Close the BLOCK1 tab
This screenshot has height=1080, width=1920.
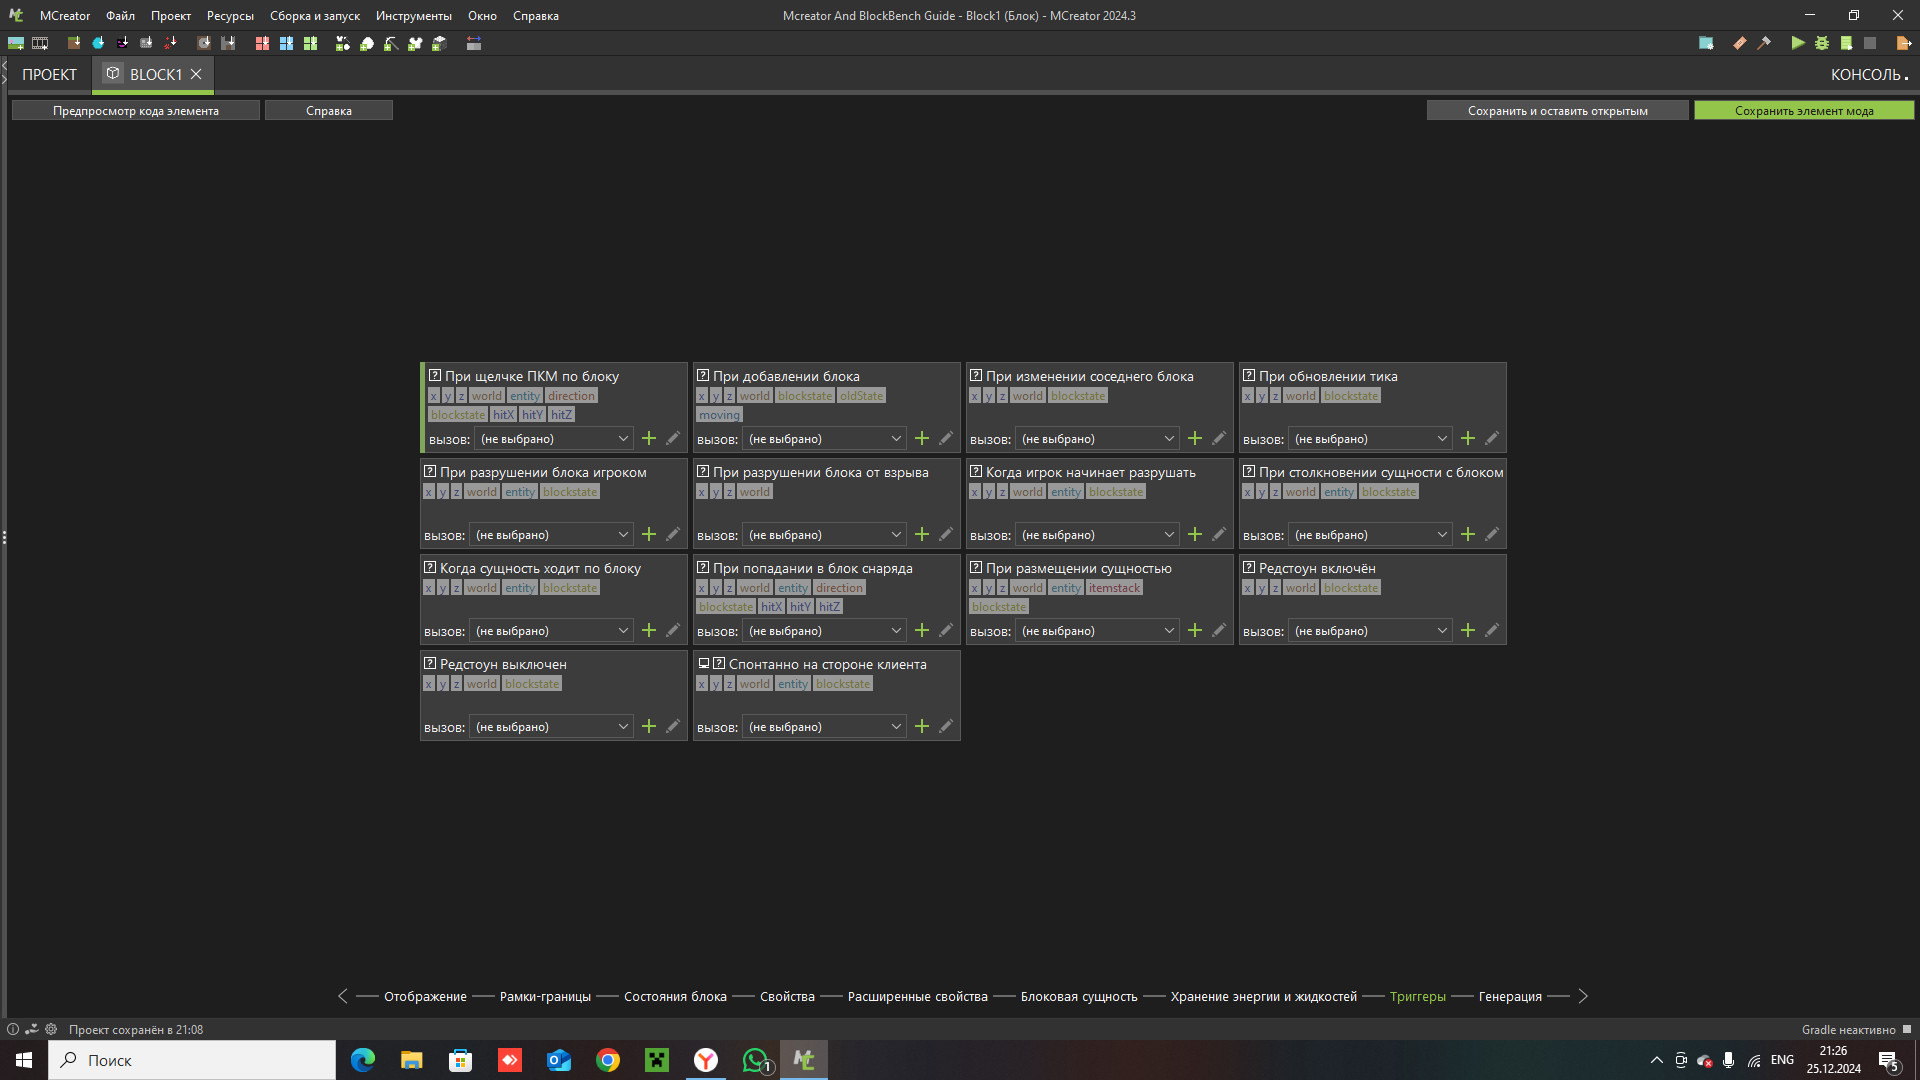pyautogui.click(x=196, y=74)
